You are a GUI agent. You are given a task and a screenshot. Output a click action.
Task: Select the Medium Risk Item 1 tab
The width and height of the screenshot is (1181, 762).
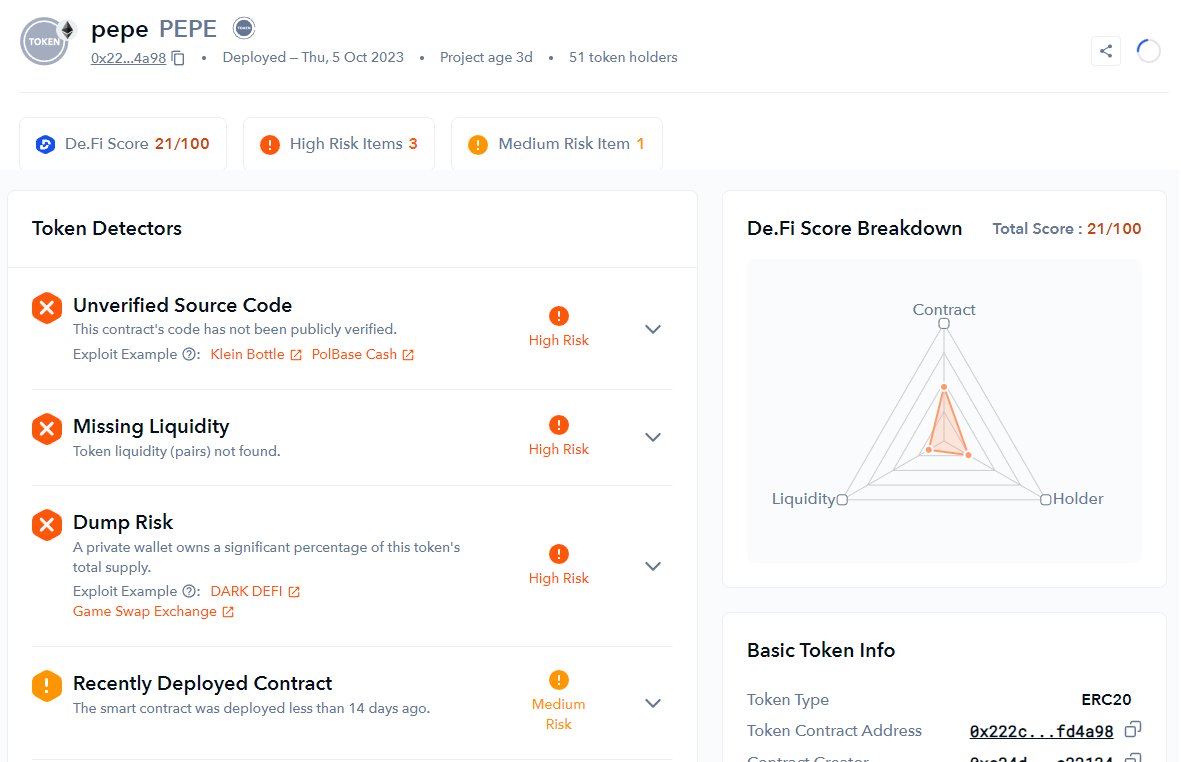(x=557, y=144)
